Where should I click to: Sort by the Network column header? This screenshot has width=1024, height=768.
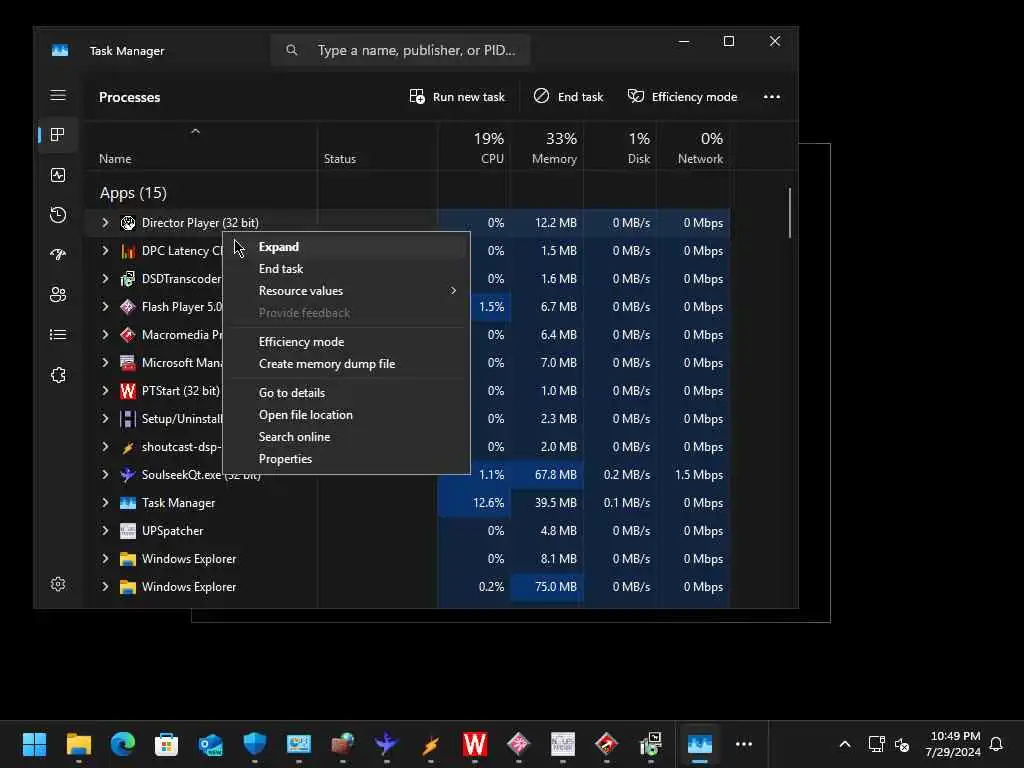[695, 147]
